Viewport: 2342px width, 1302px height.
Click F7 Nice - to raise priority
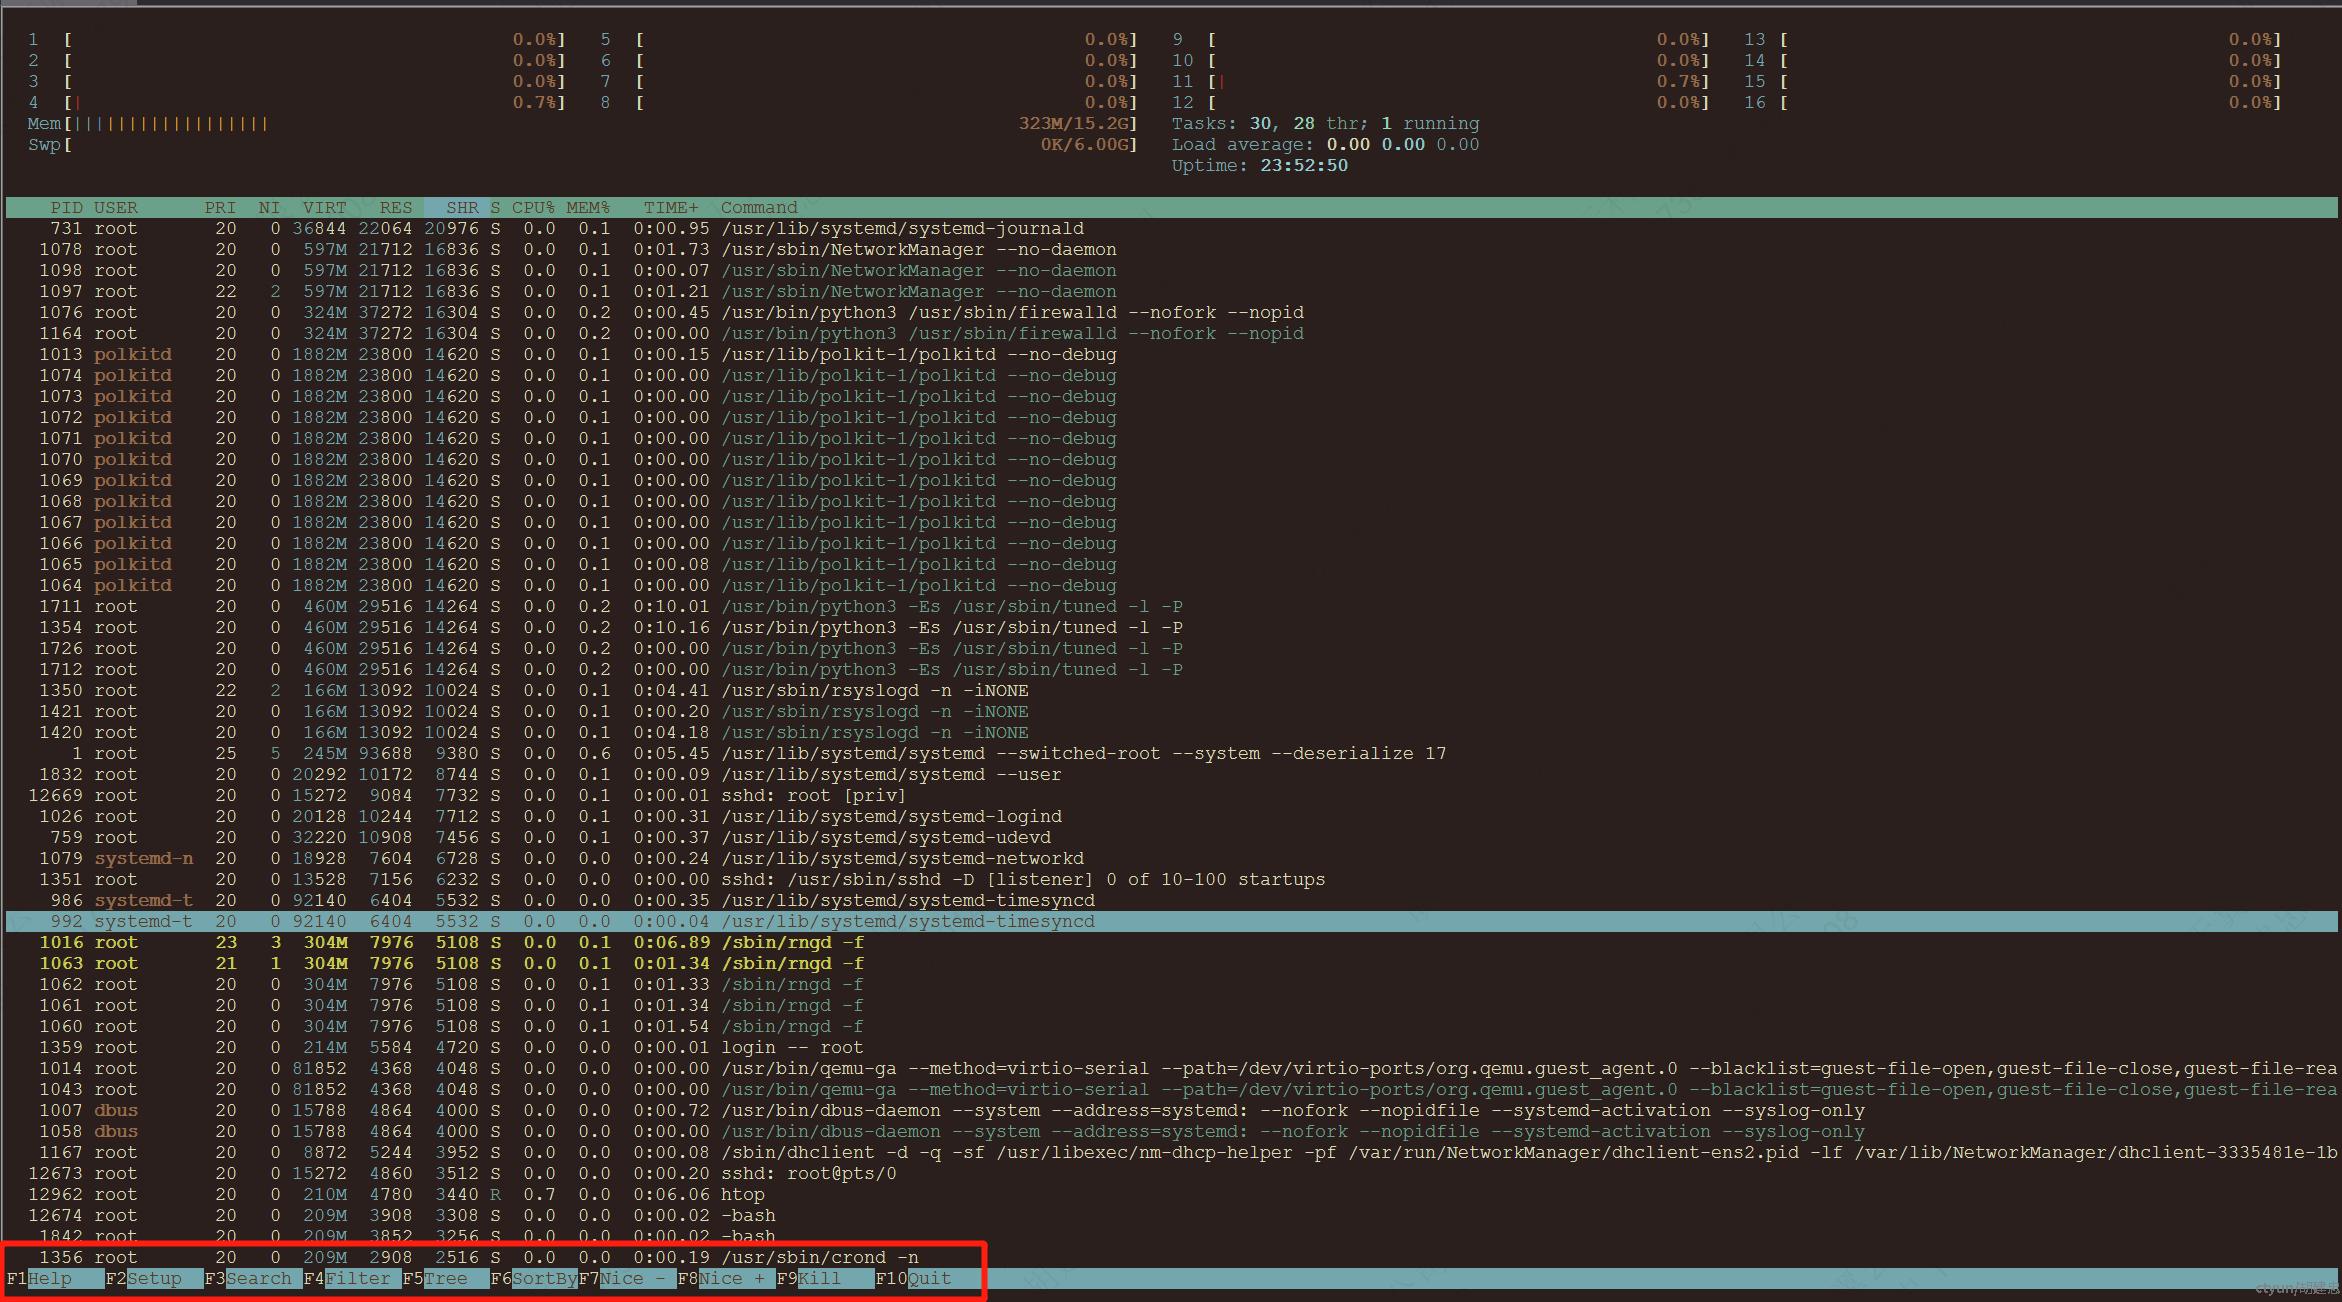(627, 1278)
